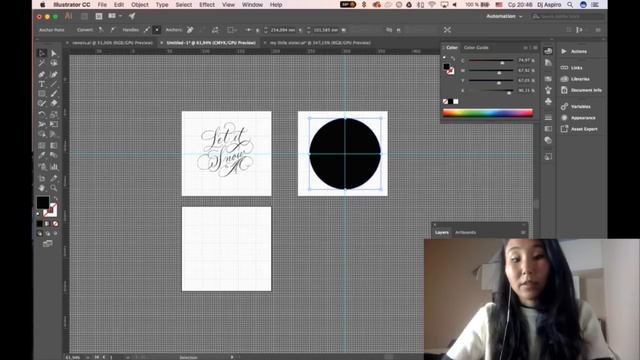This screenshot has width=640, height=360.
Task: Open macOS Spotlight search
Action: [570, 5]
